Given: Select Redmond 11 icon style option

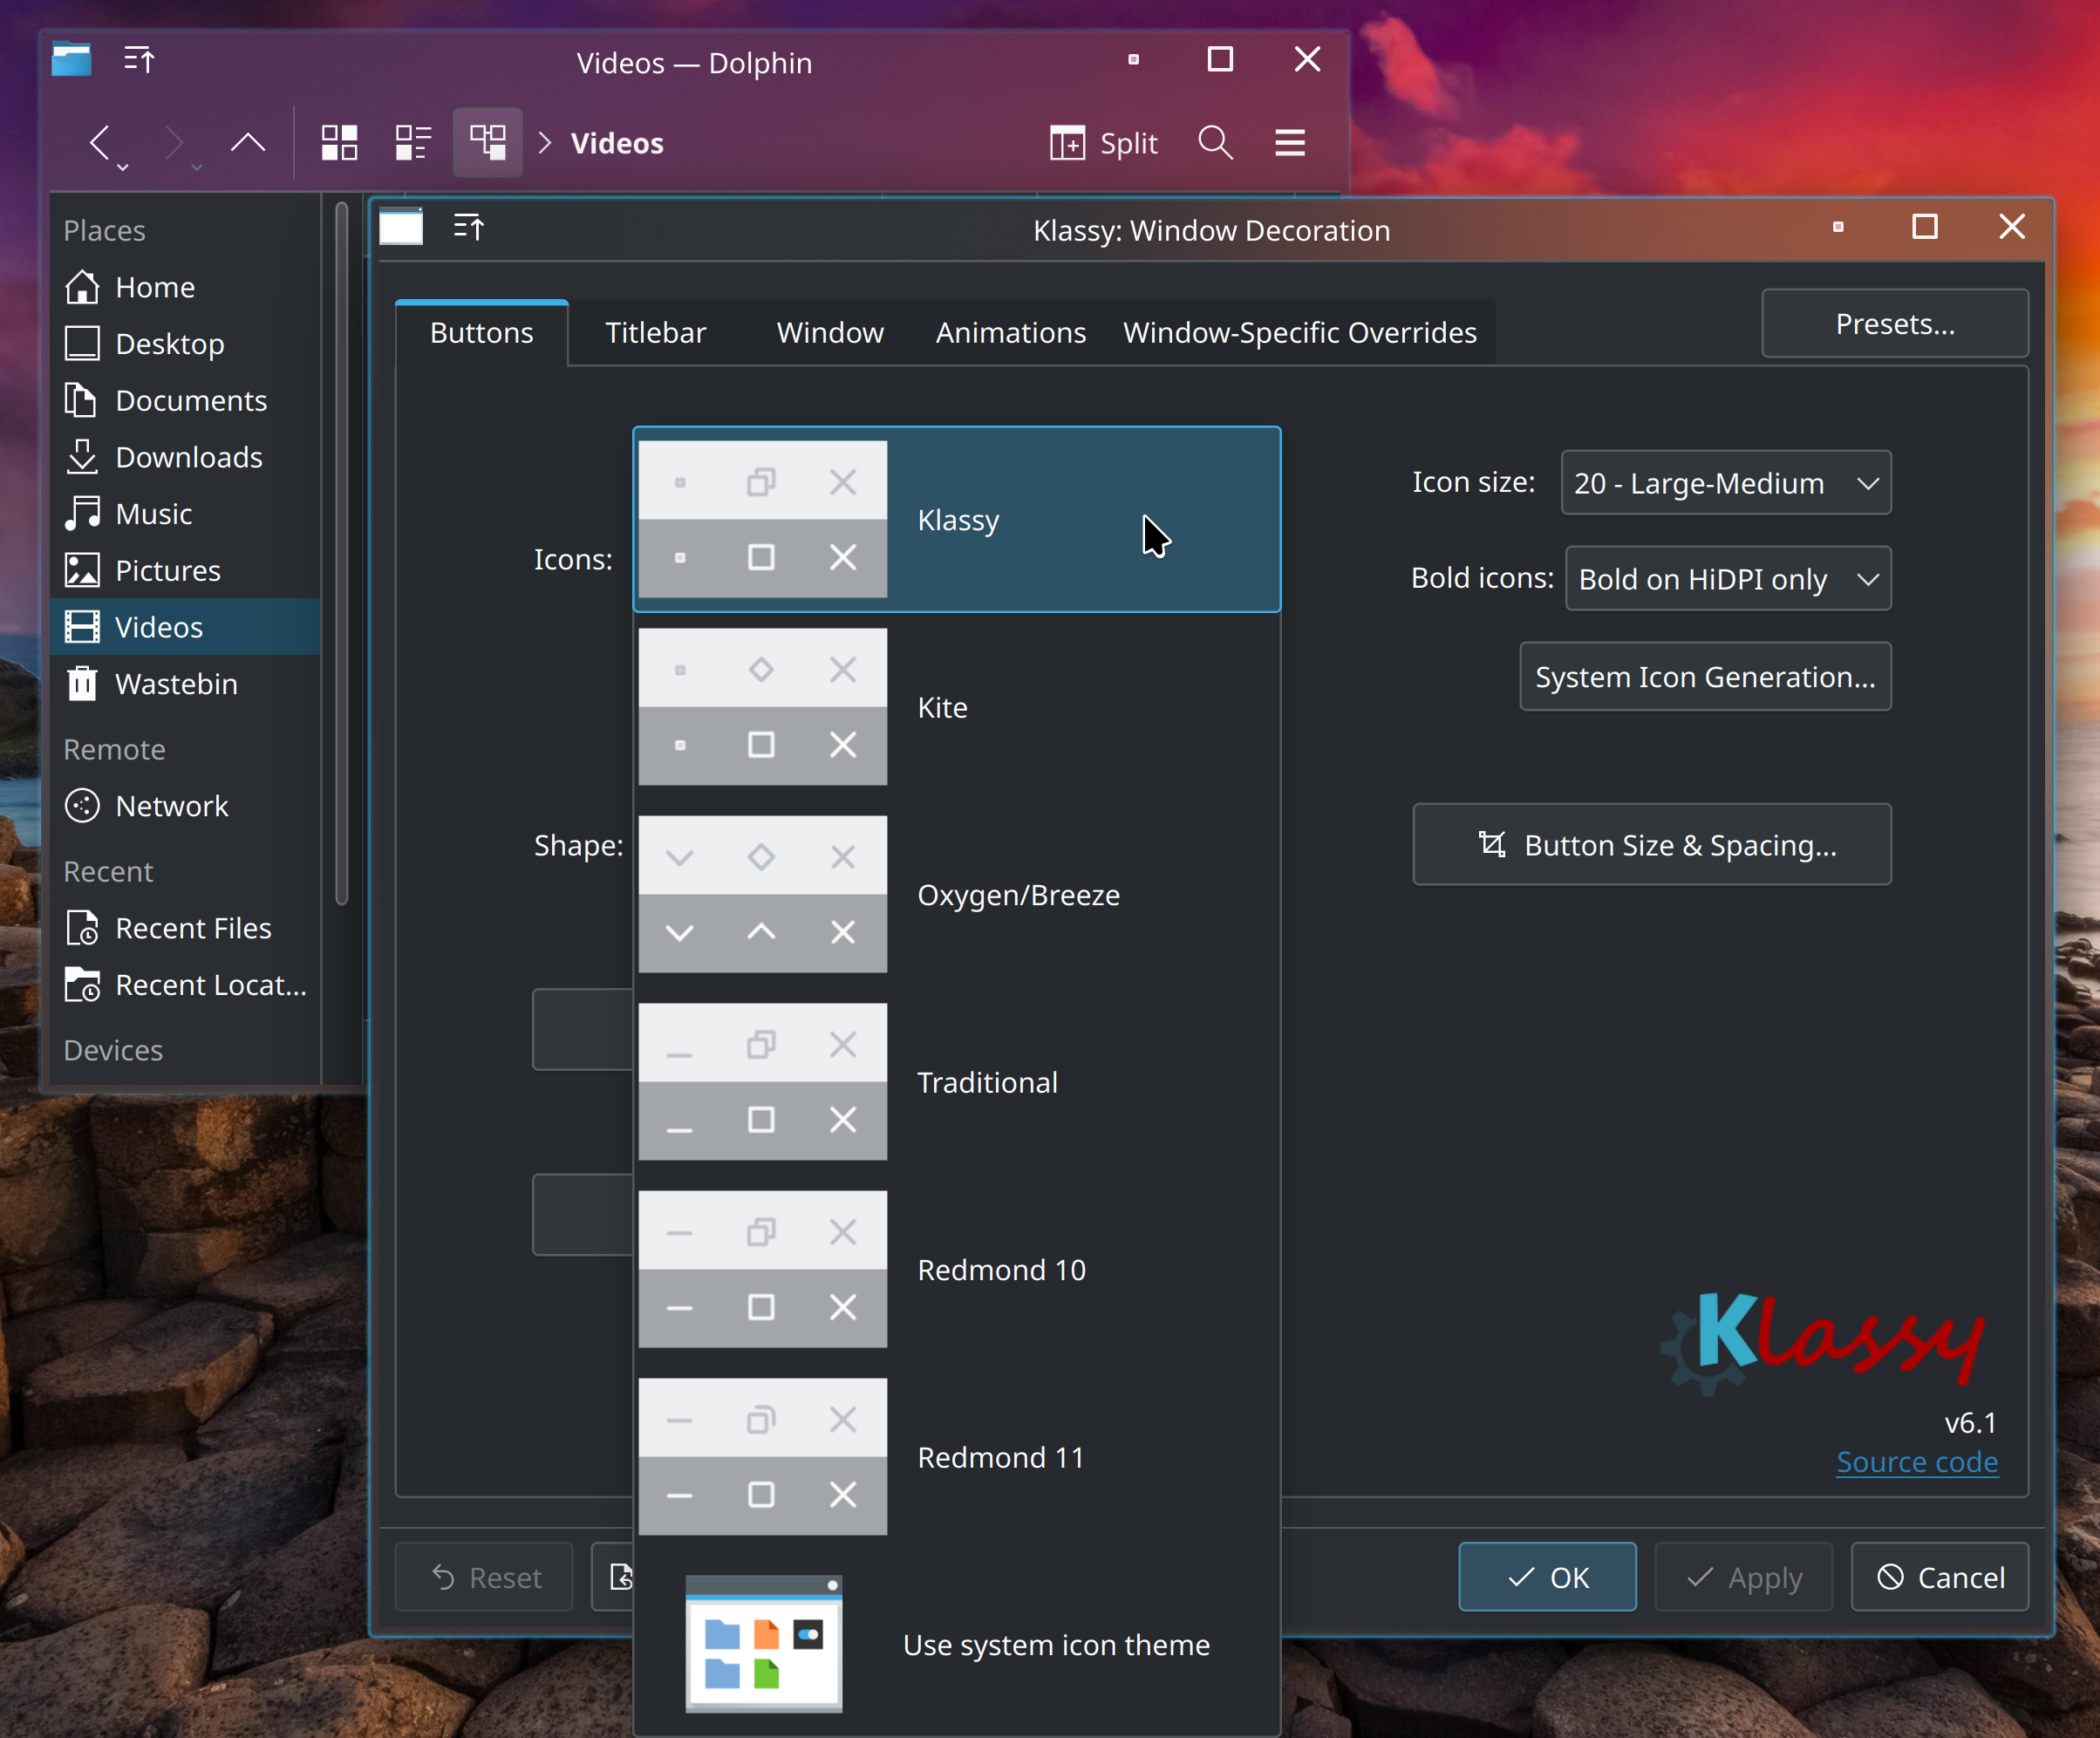Looking at the screenshot, I should pyautogui.click(x=957, y=1457).
